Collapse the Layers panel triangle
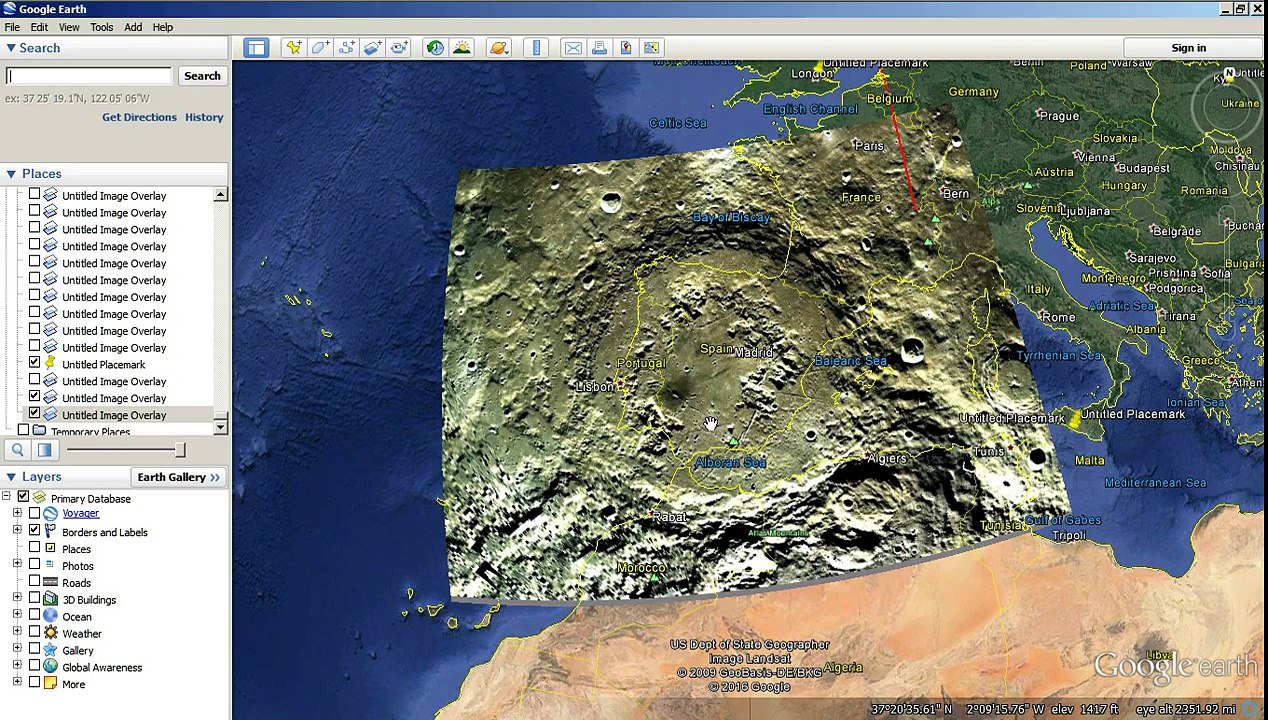1268x720 pixels. click(x=10, y=477)
